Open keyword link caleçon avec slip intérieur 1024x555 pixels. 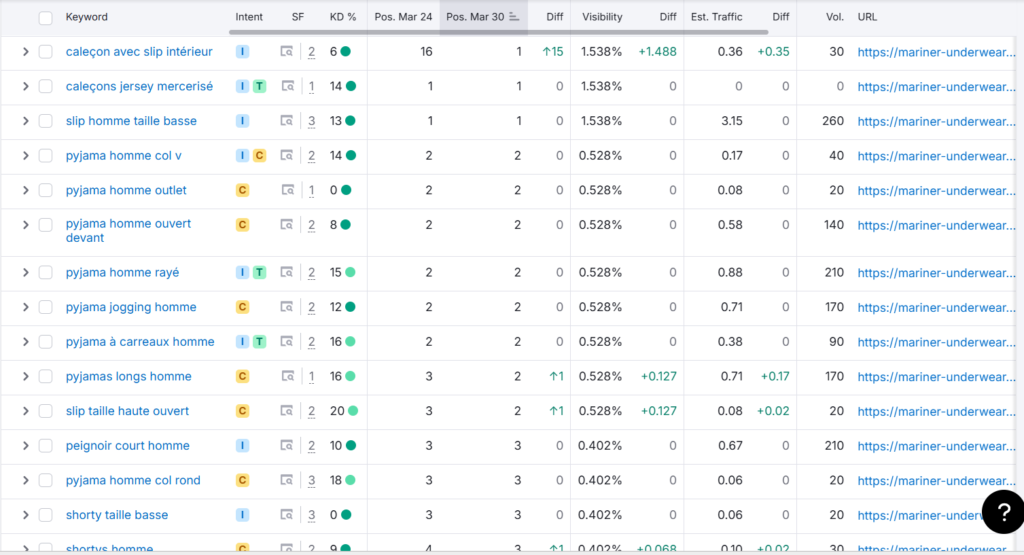[139, 52]
